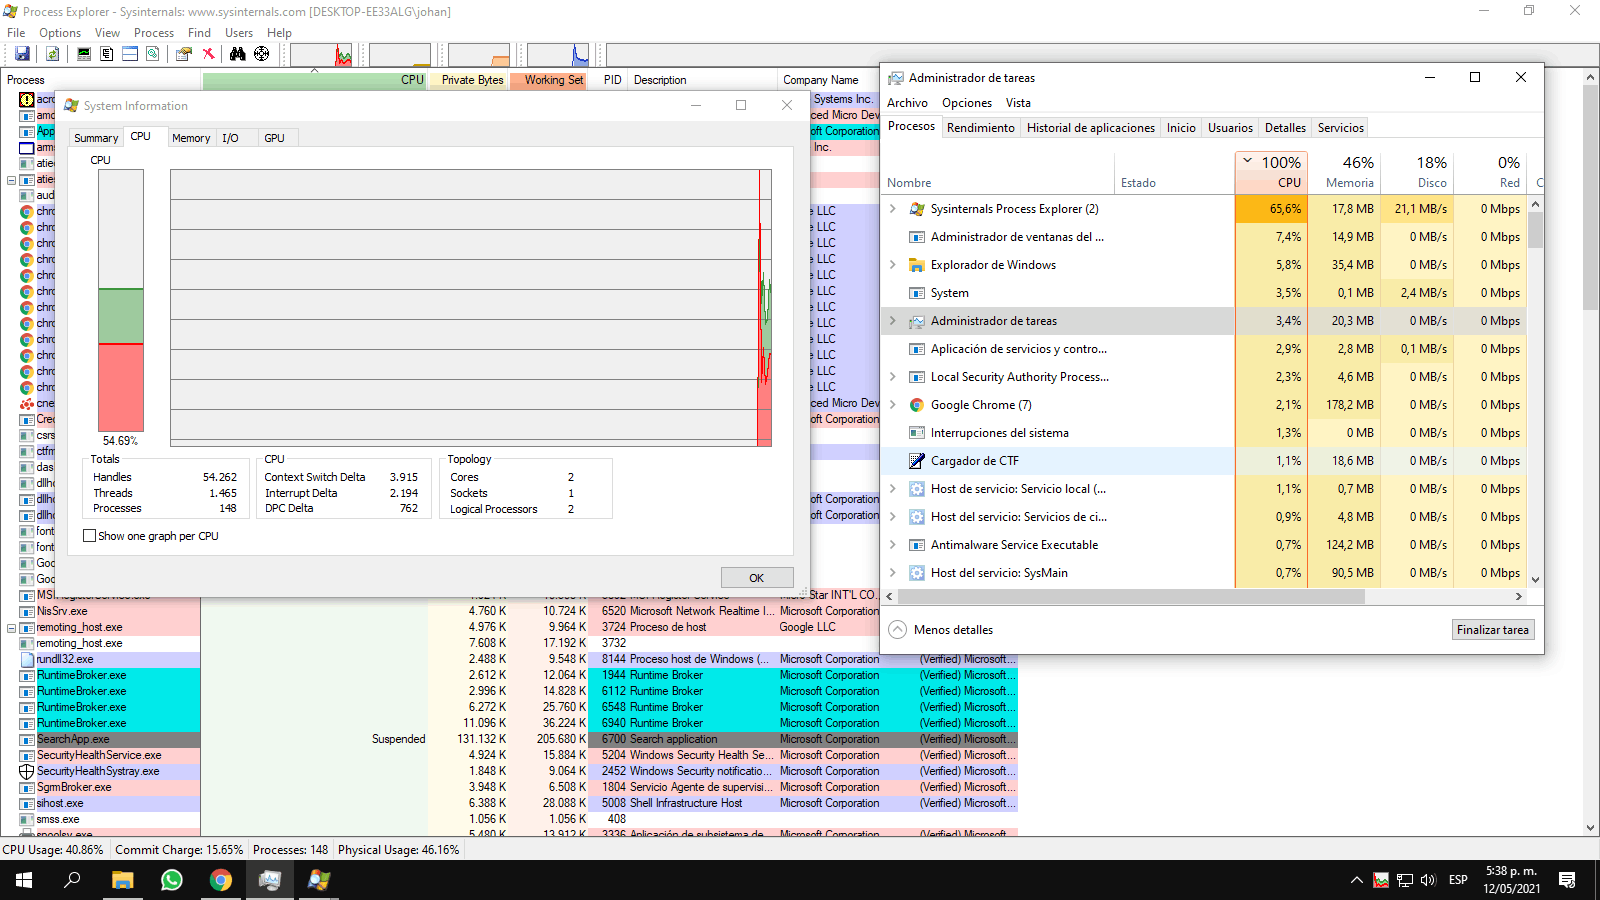Expand Administrador de tareas process row
Viewport: 1600px width, 900px height.
tap(893, 321)
